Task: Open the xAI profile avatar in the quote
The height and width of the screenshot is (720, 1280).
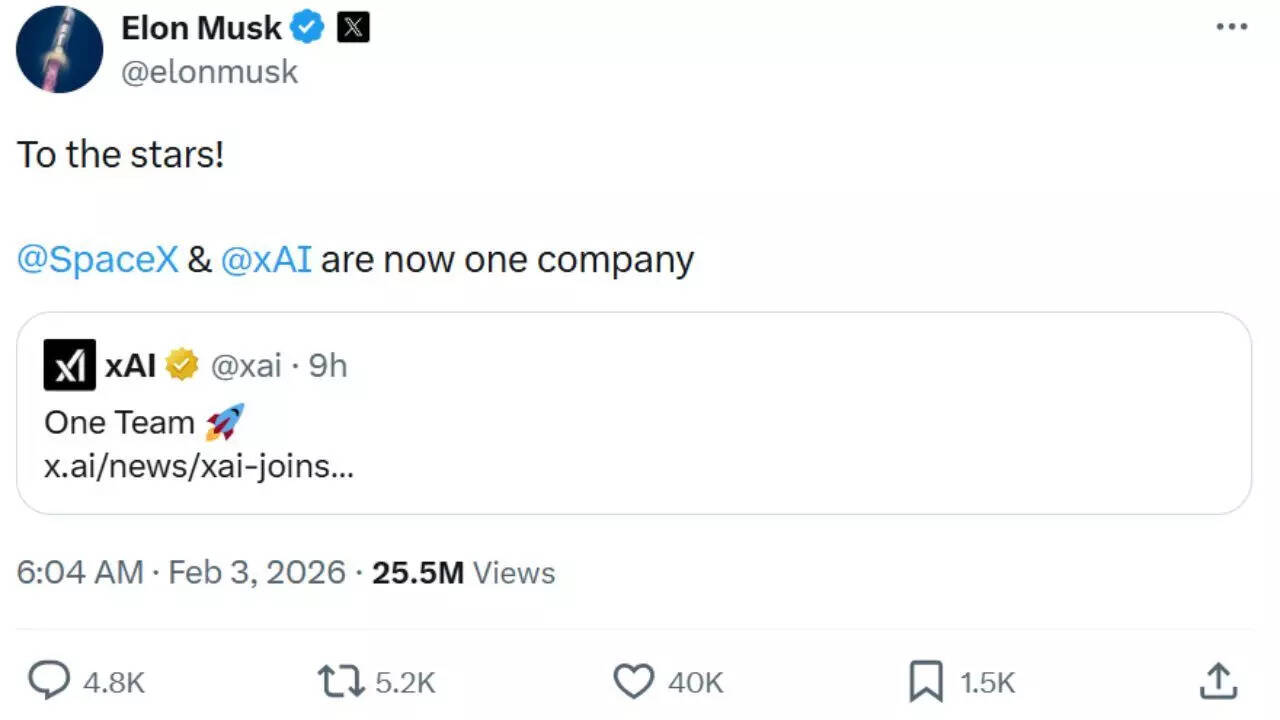Action: [67, 365]
